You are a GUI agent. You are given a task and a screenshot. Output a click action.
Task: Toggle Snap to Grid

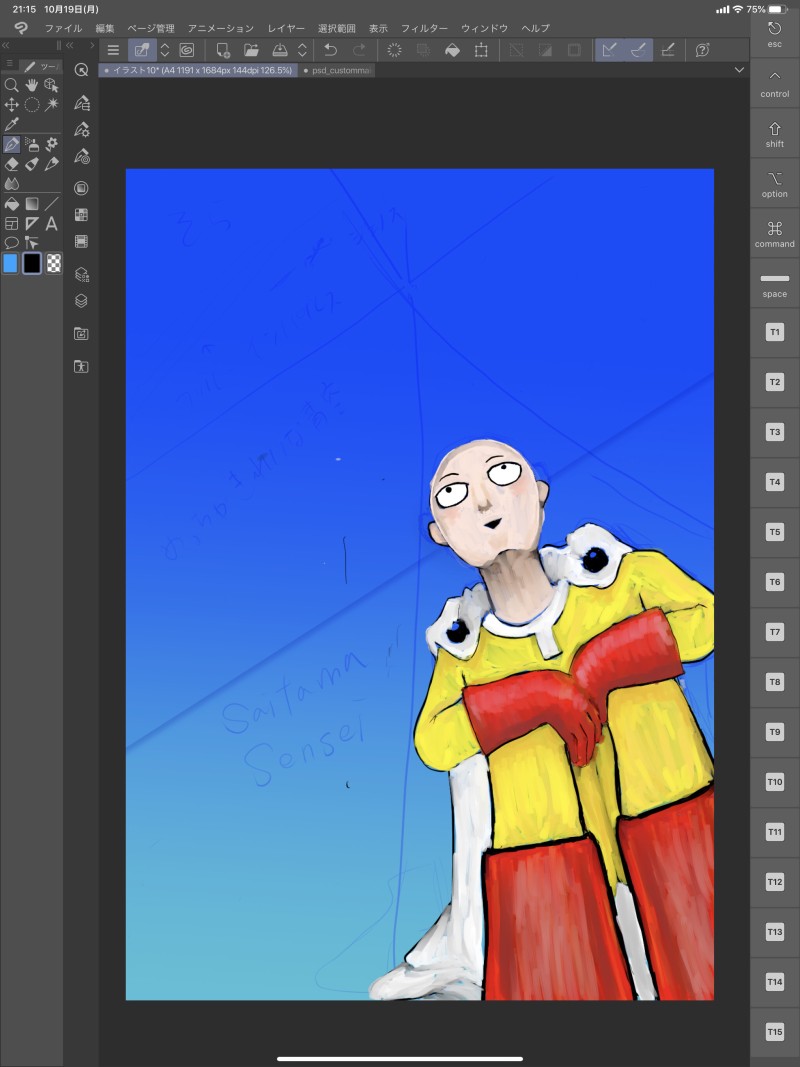pos(667,50)
